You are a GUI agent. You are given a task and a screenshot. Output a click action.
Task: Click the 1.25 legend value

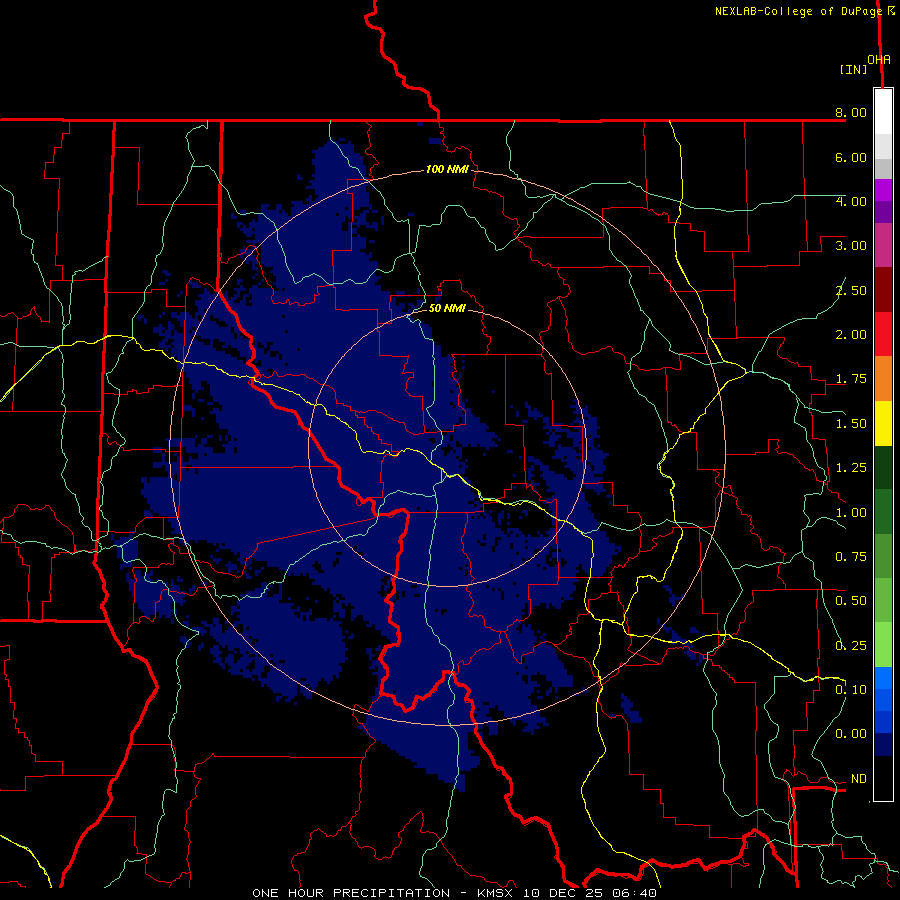(851, 468)
